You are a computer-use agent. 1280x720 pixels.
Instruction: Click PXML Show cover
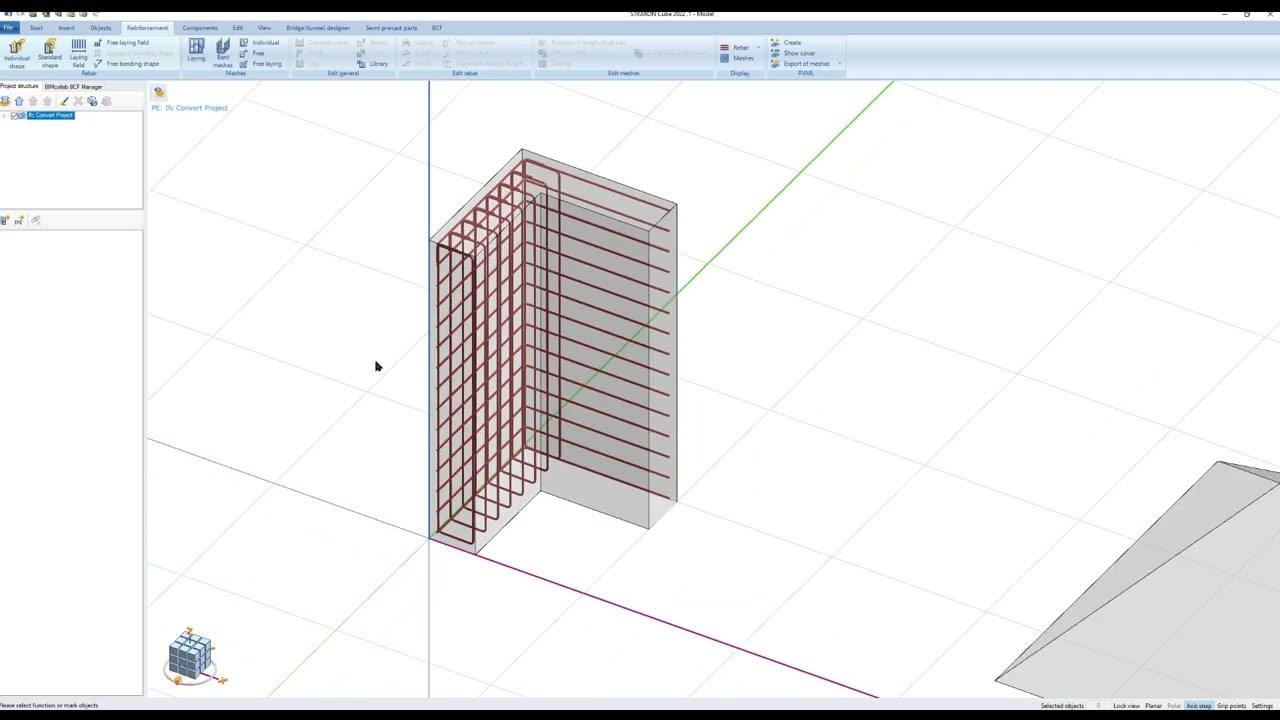pyautogui.click(x=793, y=53)
